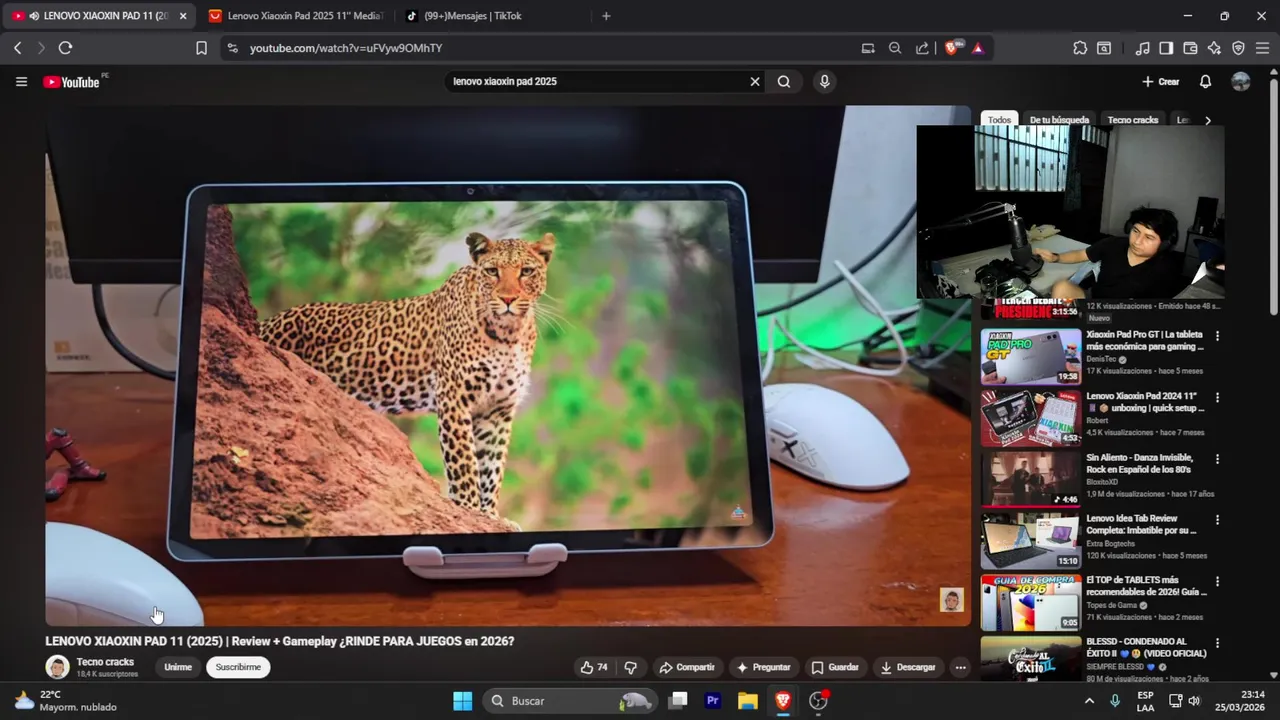Click the Windows taskbar Buscar box
The height and width of the screenshot is (720, 1280).
point(570,701)
